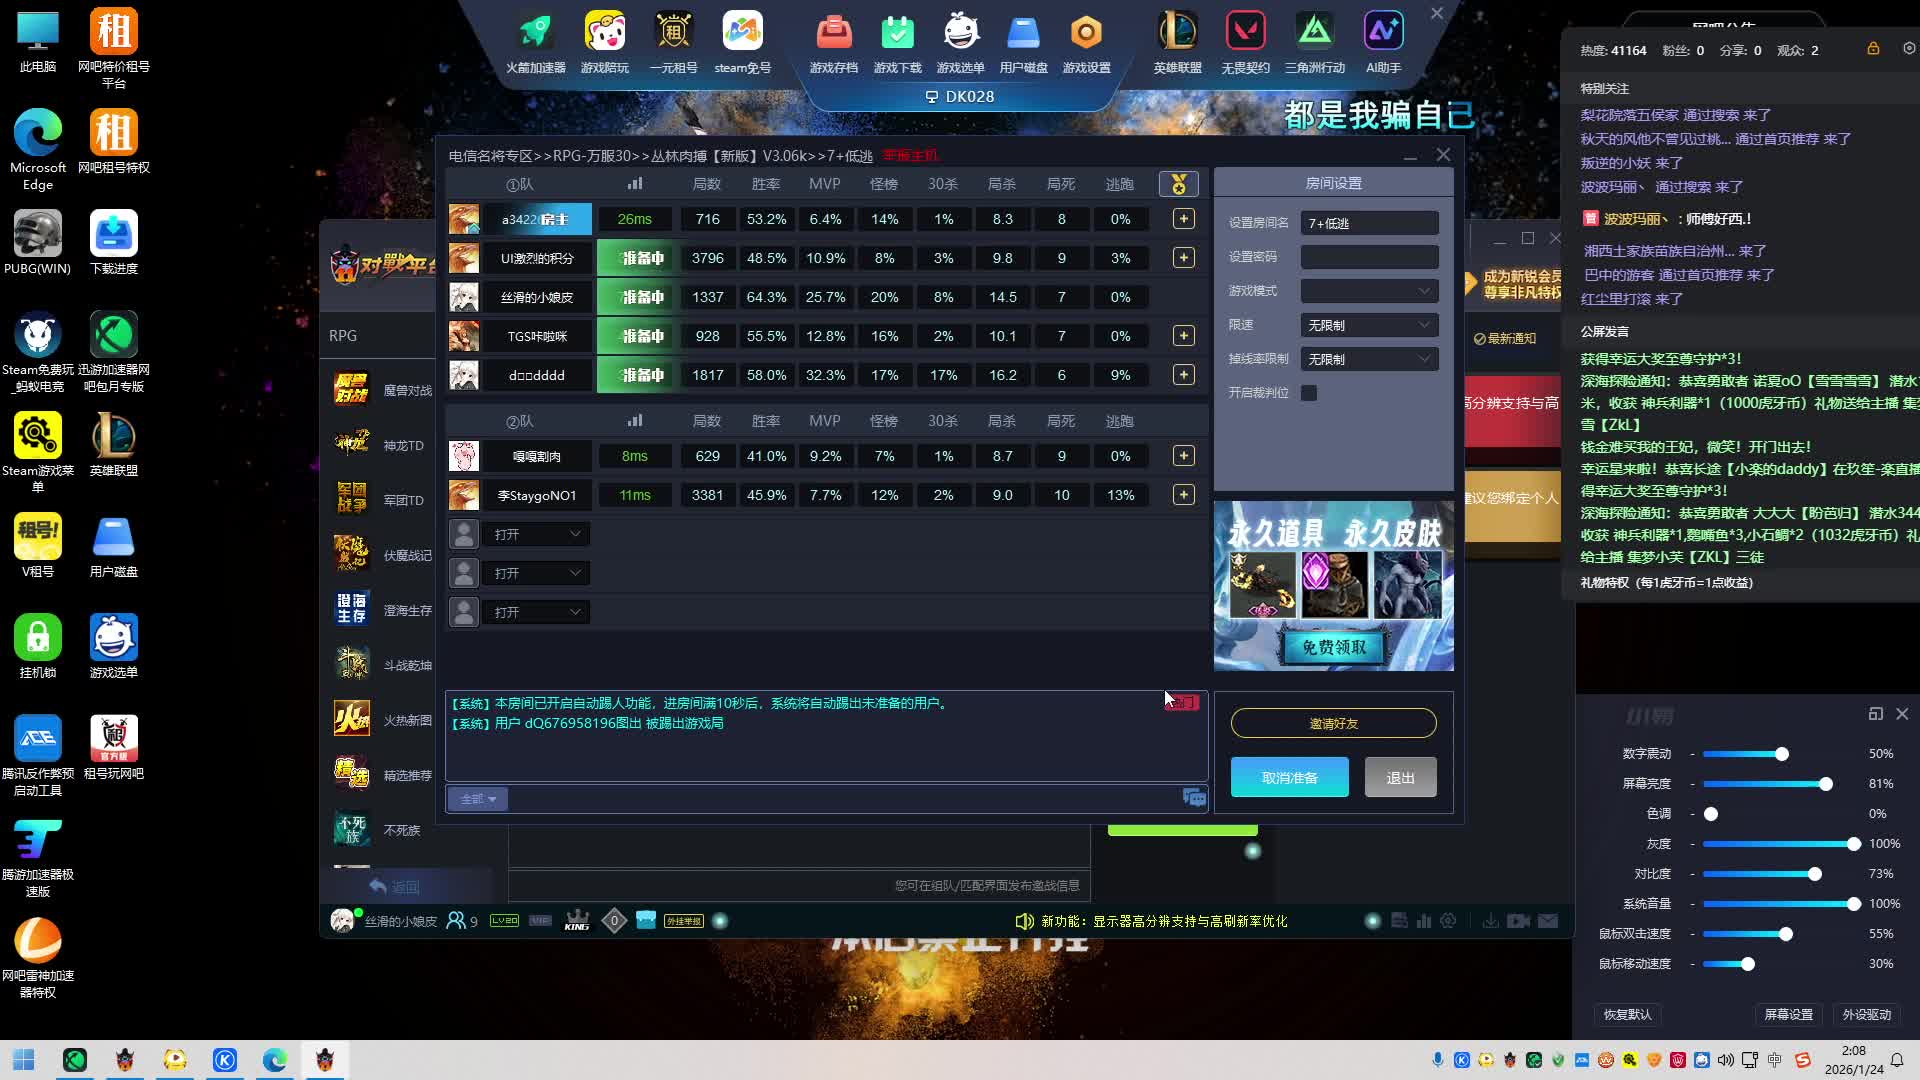This screenshot has width=1920, height=1080.
Task: Open 魔兽对战 in the RPG sidebar
Action: [x=384, y=390]
